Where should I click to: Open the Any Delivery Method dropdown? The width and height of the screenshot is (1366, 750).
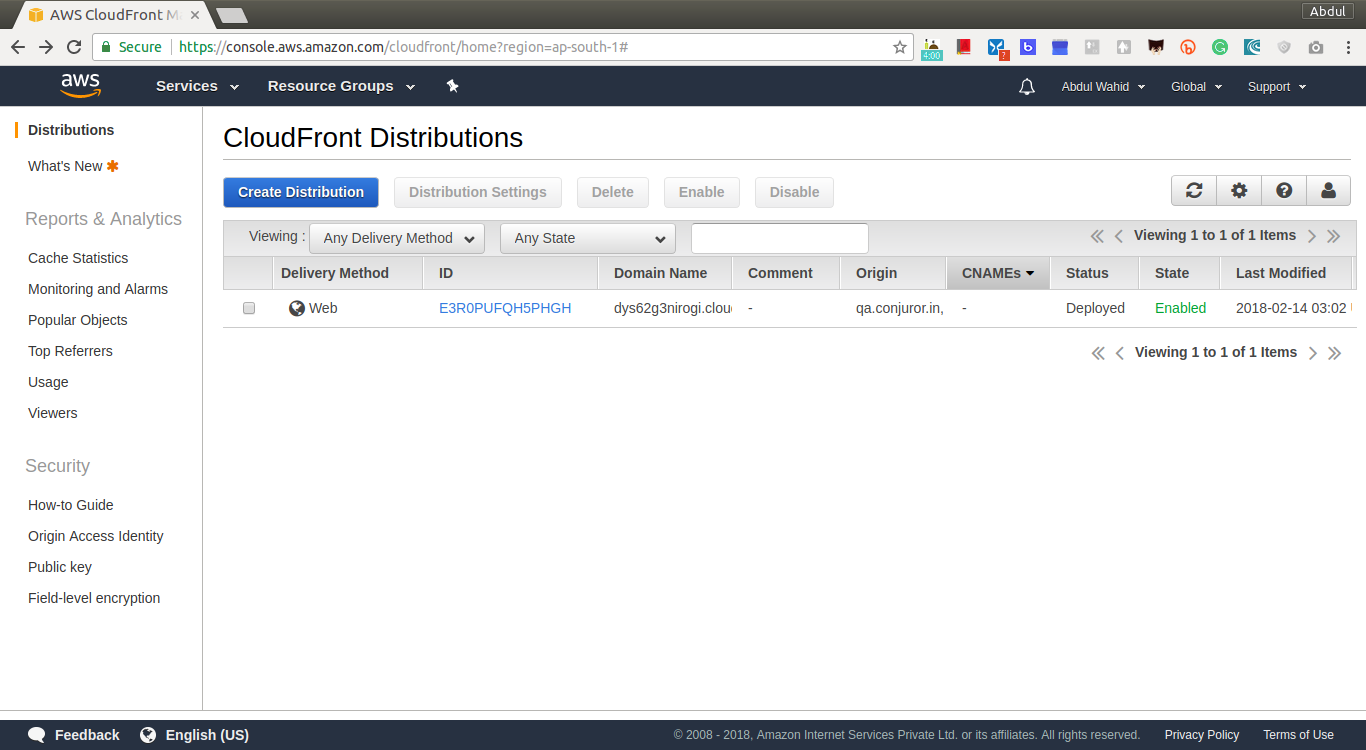397,238
